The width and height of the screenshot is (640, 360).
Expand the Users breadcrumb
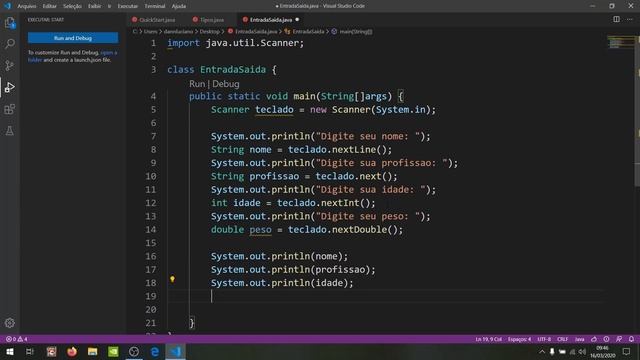click(x=150, y=31)
